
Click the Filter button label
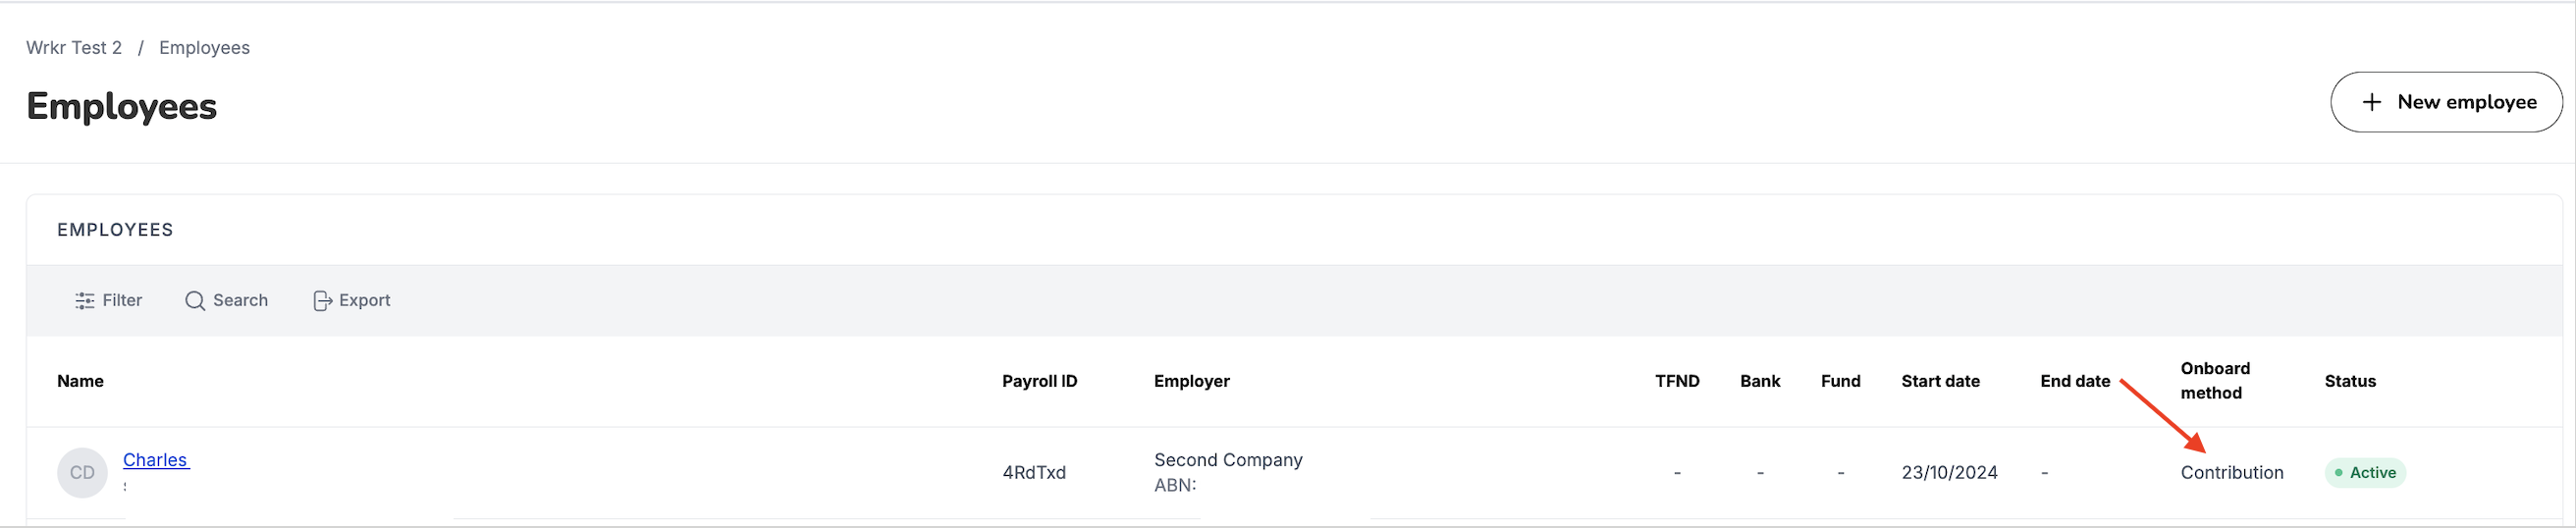click(x=122, y=300)
